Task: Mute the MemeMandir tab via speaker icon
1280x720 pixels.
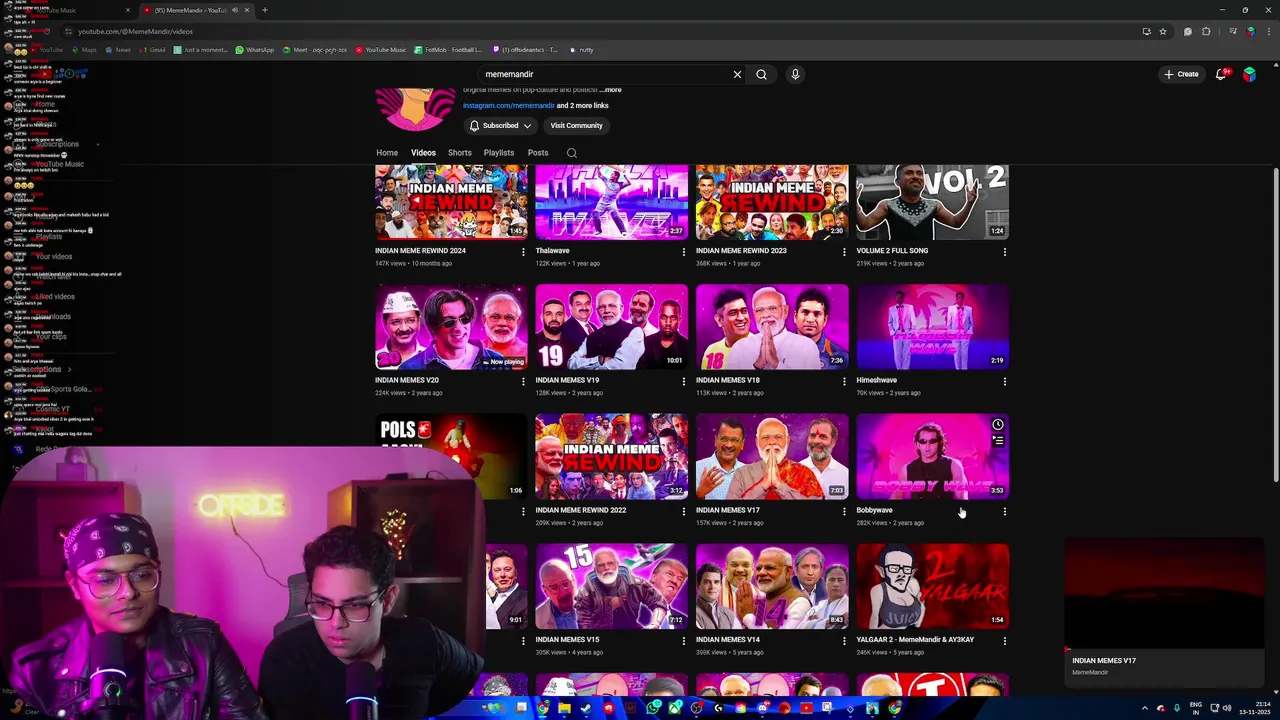Action: click(x=234, y=10)
